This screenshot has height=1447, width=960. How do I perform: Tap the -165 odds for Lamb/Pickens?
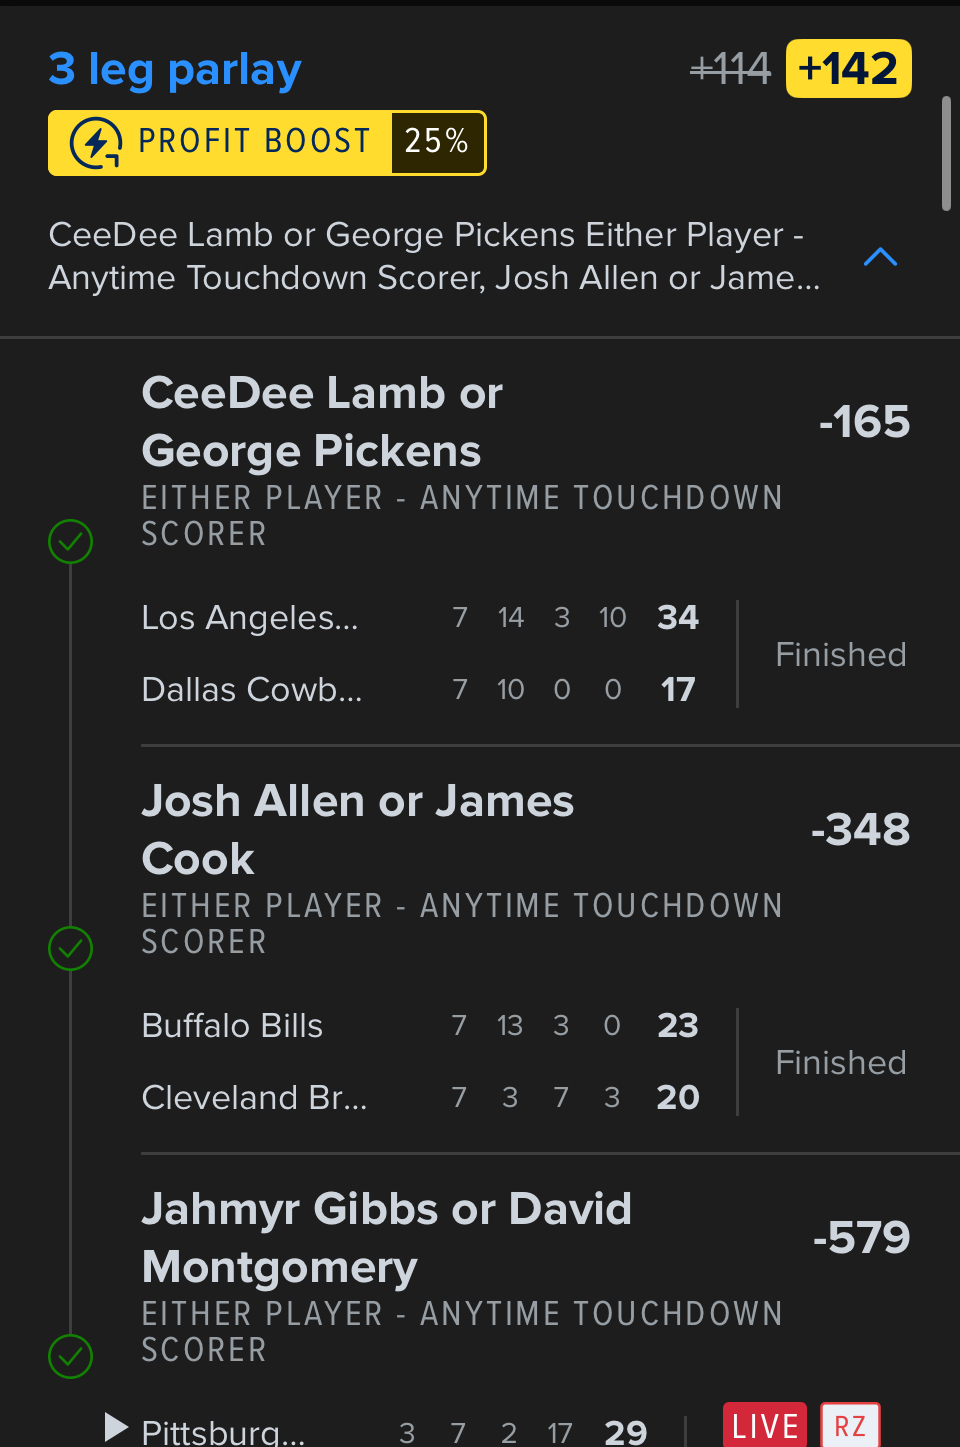coord(864,422)
